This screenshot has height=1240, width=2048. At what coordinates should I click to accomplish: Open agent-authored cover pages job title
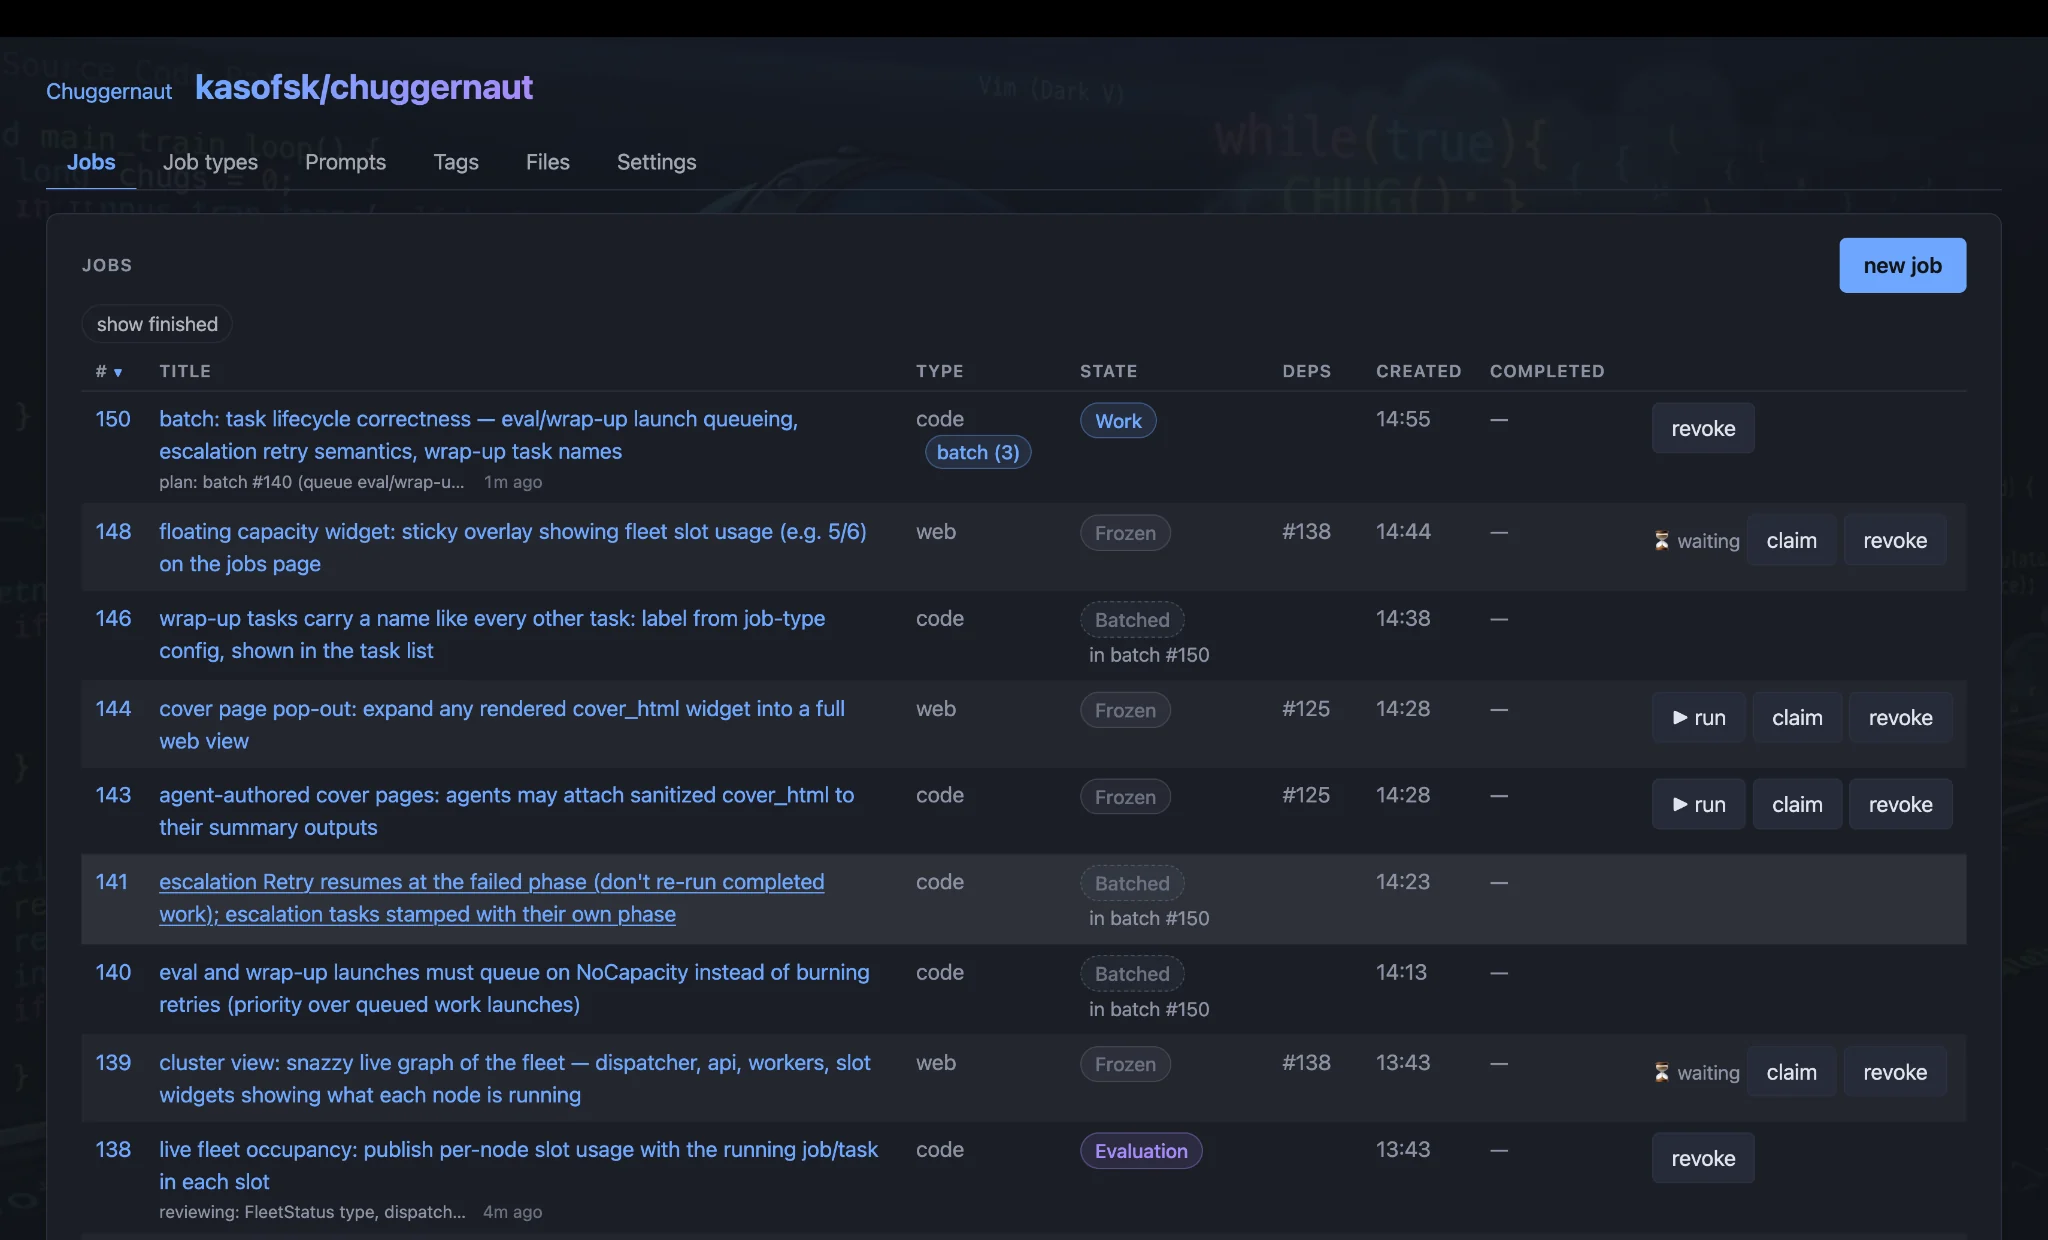pos(507,811)
